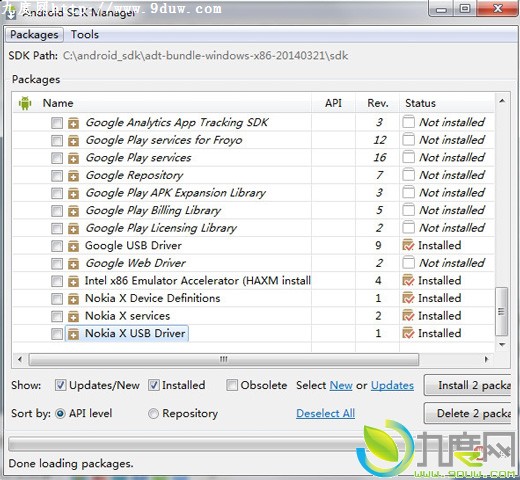
Task: Click the New link to select new packages
Action: pos(341,385)
